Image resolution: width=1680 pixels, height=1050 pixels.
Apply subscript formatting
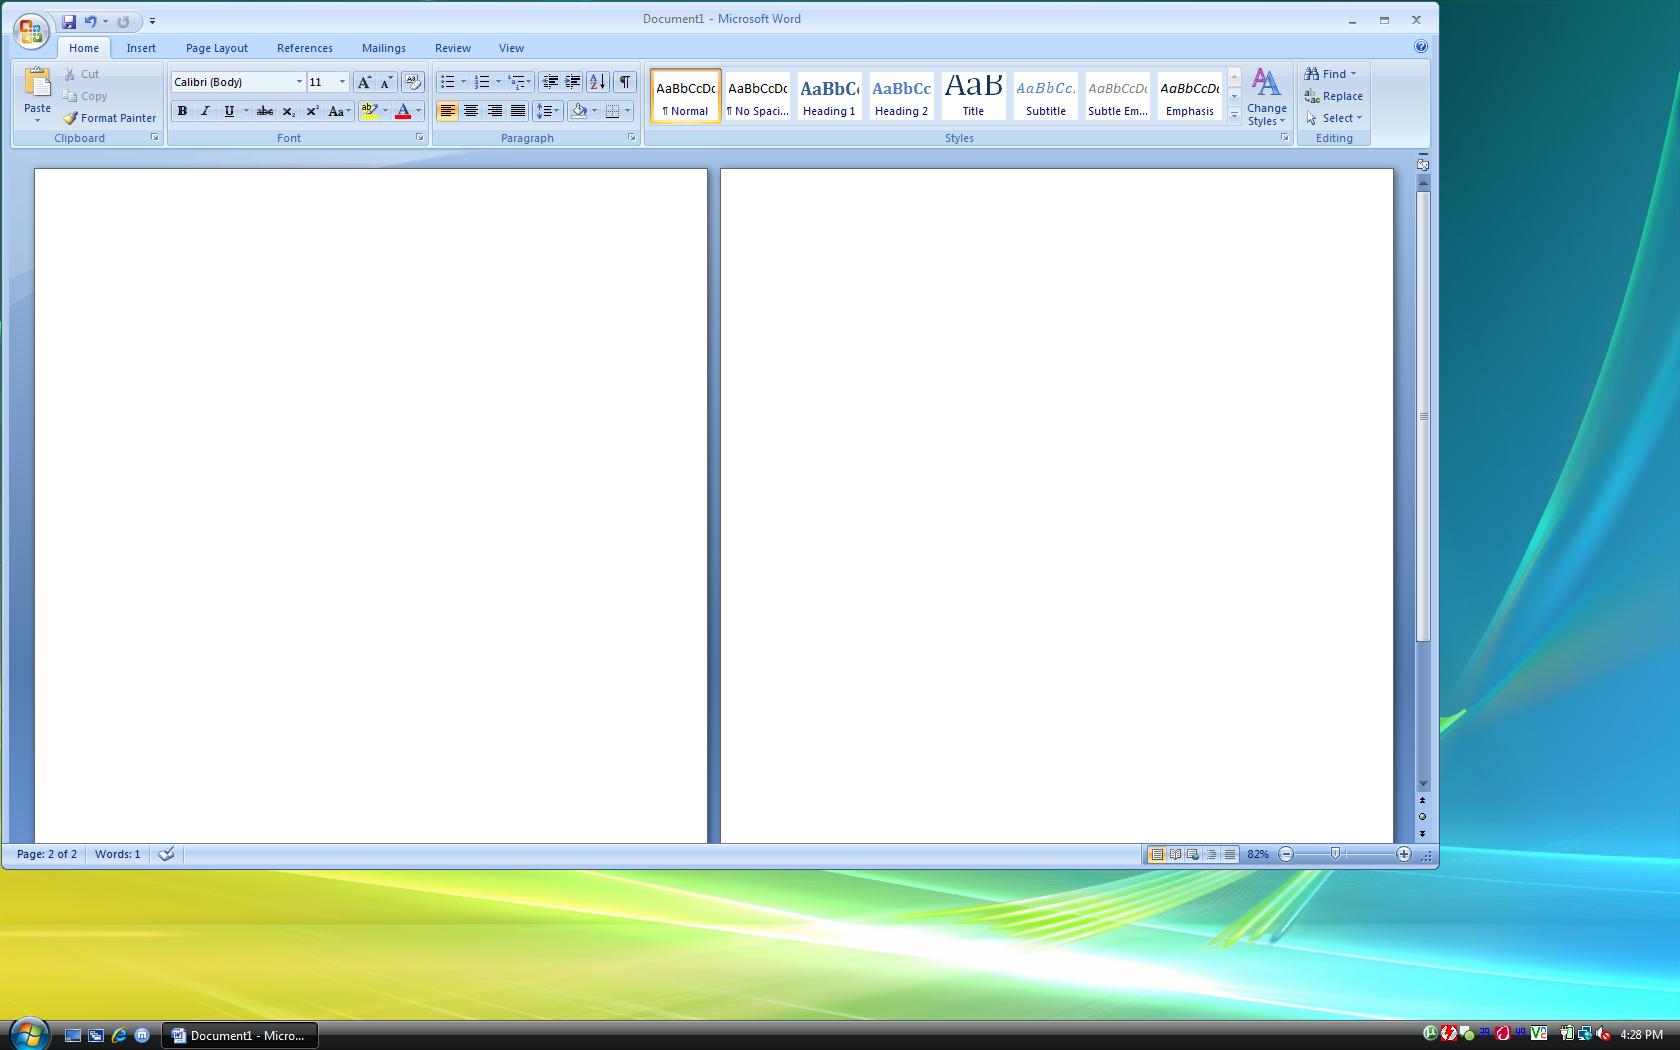click(x=289, y=111)
